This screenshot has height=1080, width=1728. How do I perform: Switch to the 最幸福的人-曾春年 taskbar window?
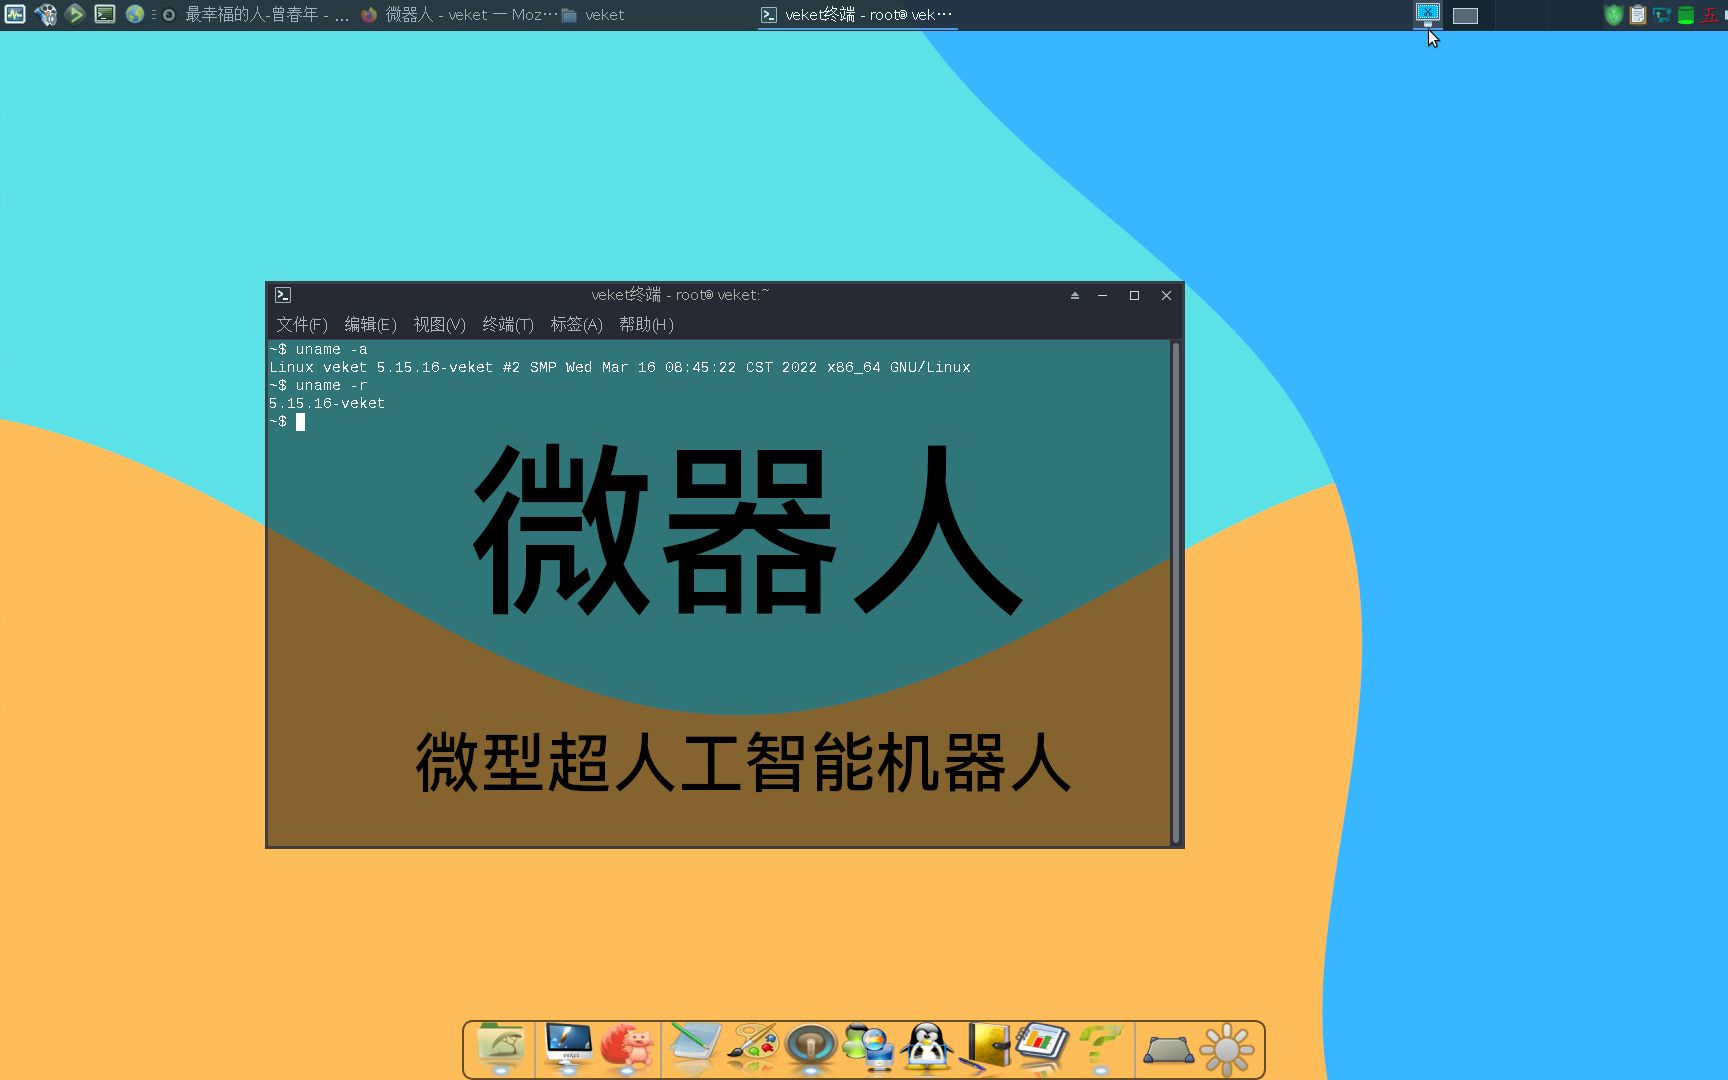pyautogui.click(x=256, y=15)
